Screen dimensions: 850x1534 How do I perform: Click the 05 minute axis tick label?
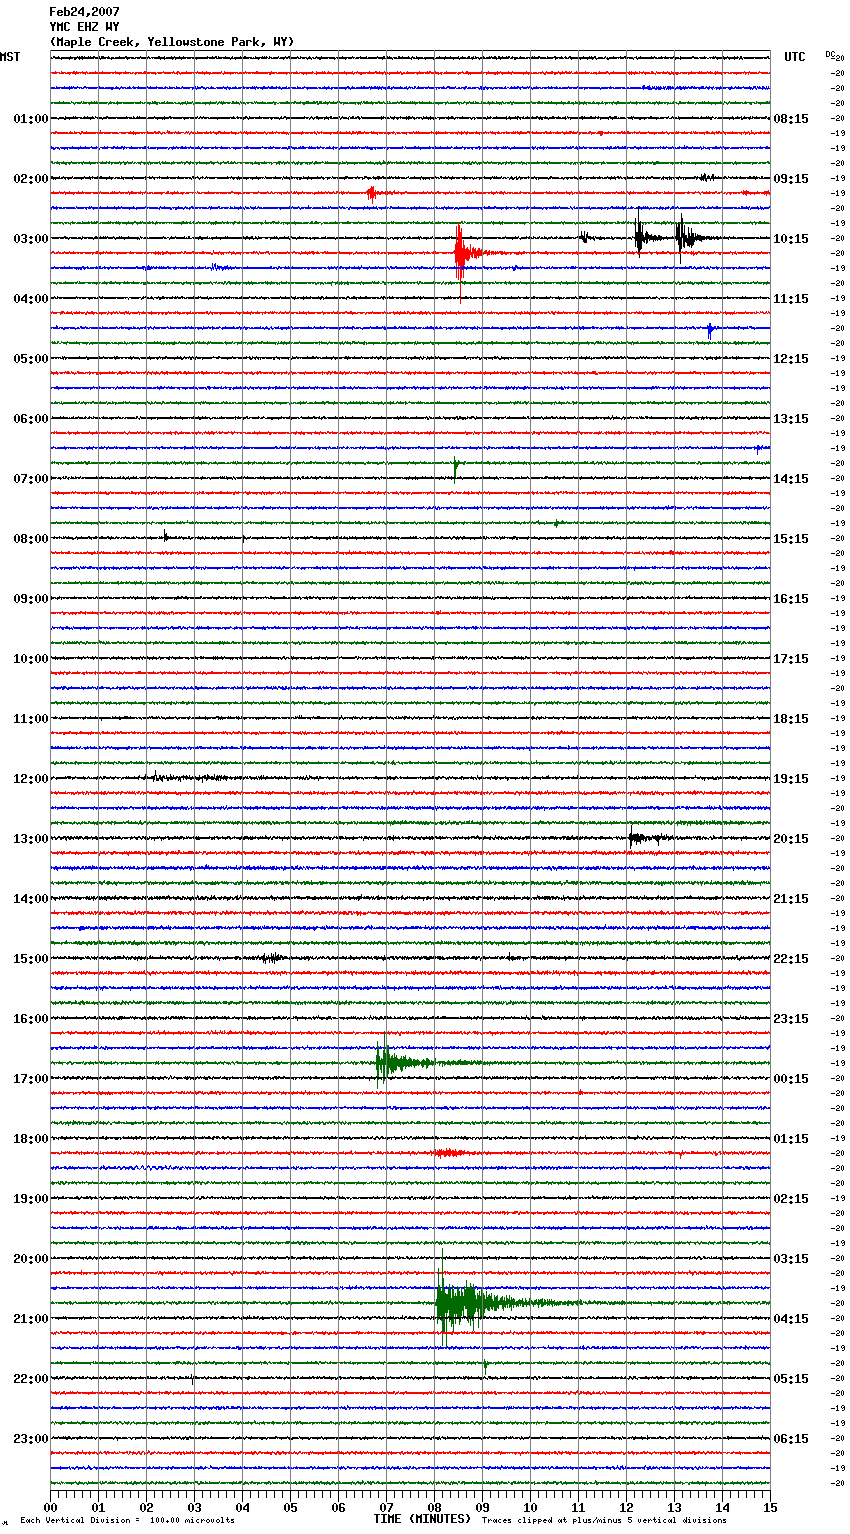(290, 1507)
